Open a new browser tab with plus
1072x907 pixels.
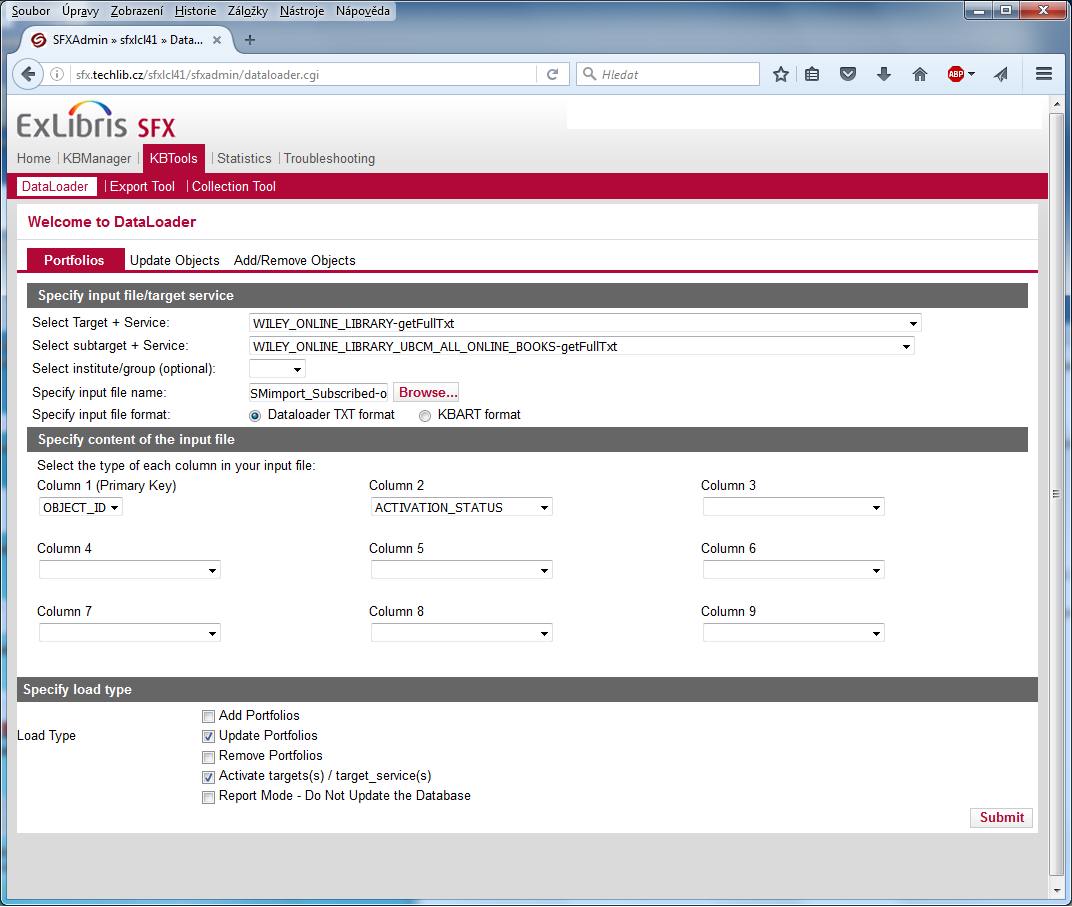click(250, 40)
